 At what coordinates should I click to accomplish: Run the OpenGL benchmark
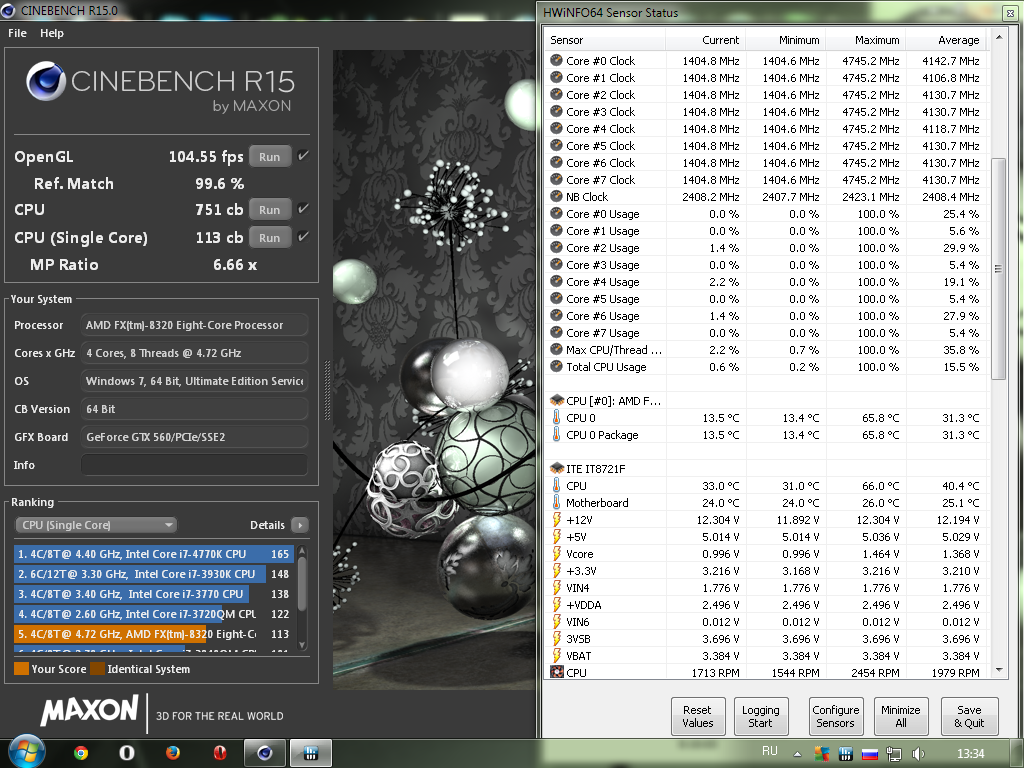270,157
